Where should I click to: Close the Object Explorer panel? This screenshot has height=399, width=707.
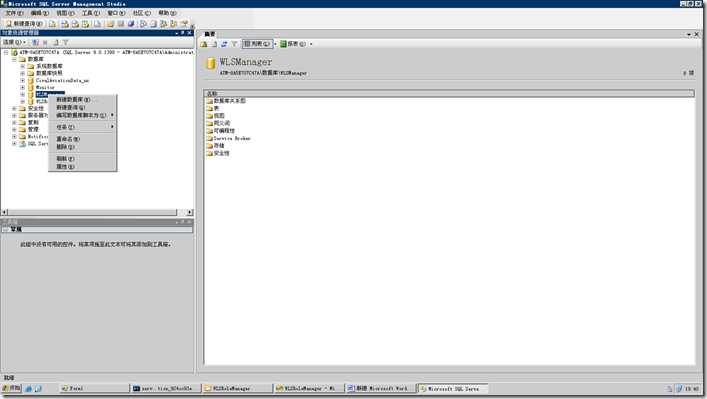tap(189, 33)
